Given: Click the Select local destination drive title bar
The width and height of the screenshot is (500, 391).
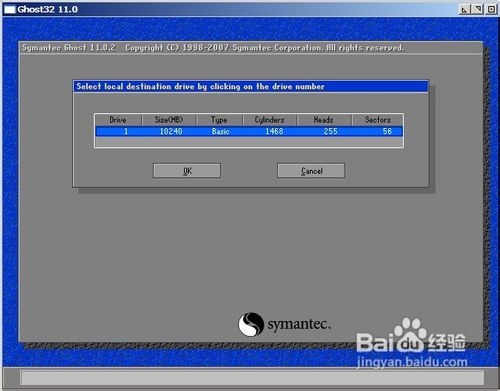Looking at the screenshot, I should (x=250, y=87).
